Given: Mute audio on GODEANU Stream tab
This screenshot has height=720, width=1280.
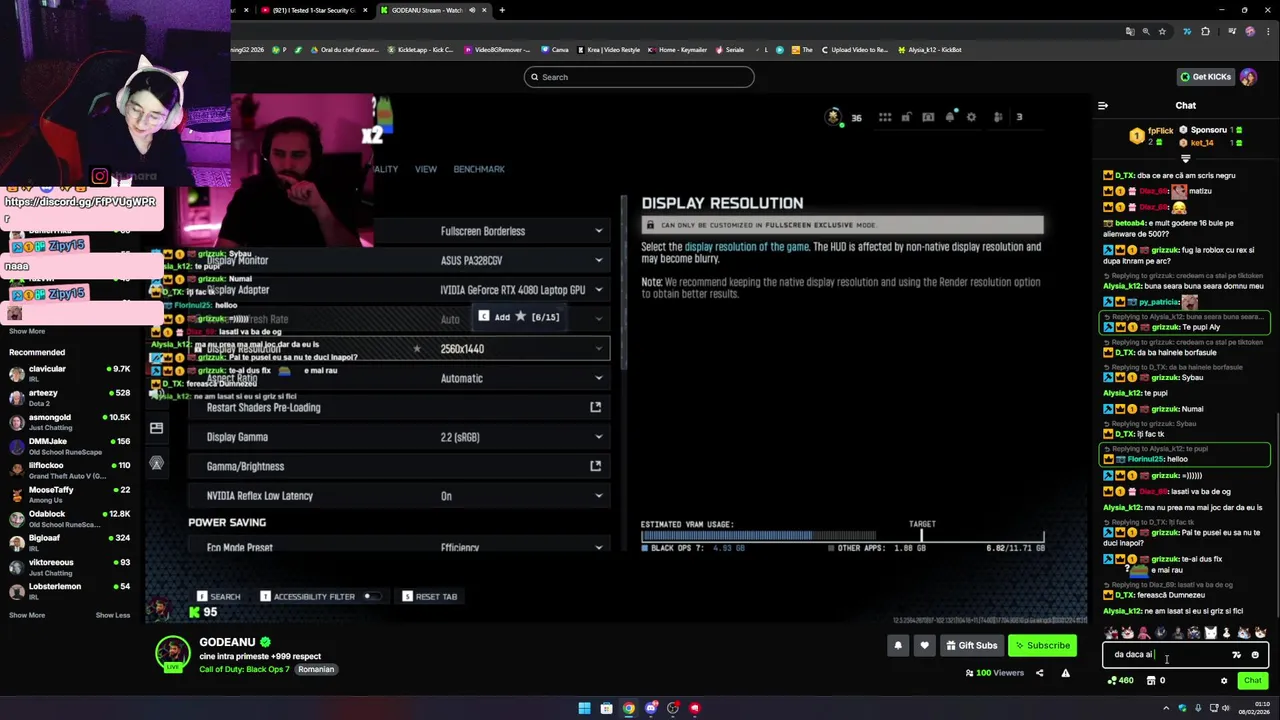Looking at the screenshot, I should tap(471, 10).
